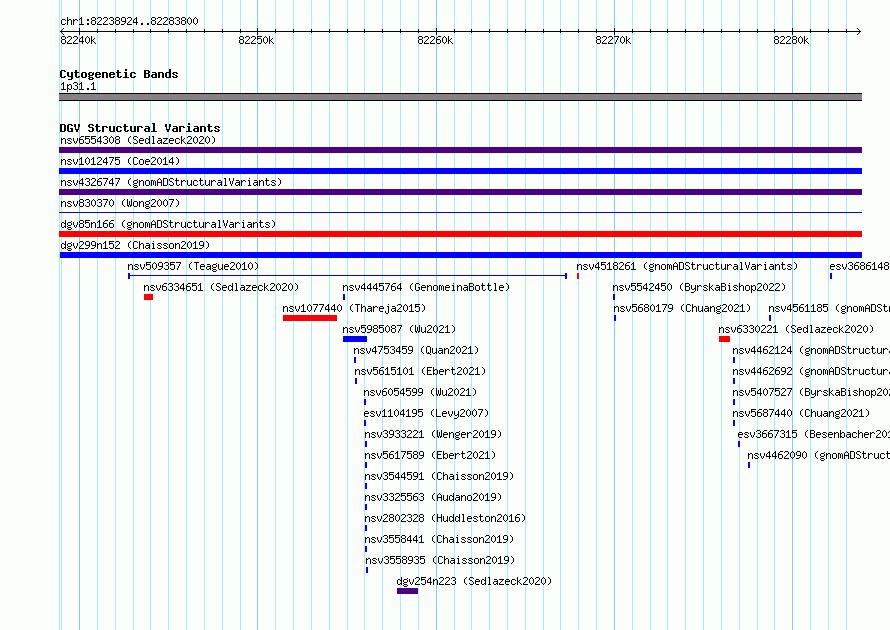This screenshot has height=630, width=890.
Task: Click the purple bar of nsv6554308
Action: coord(460,150)
